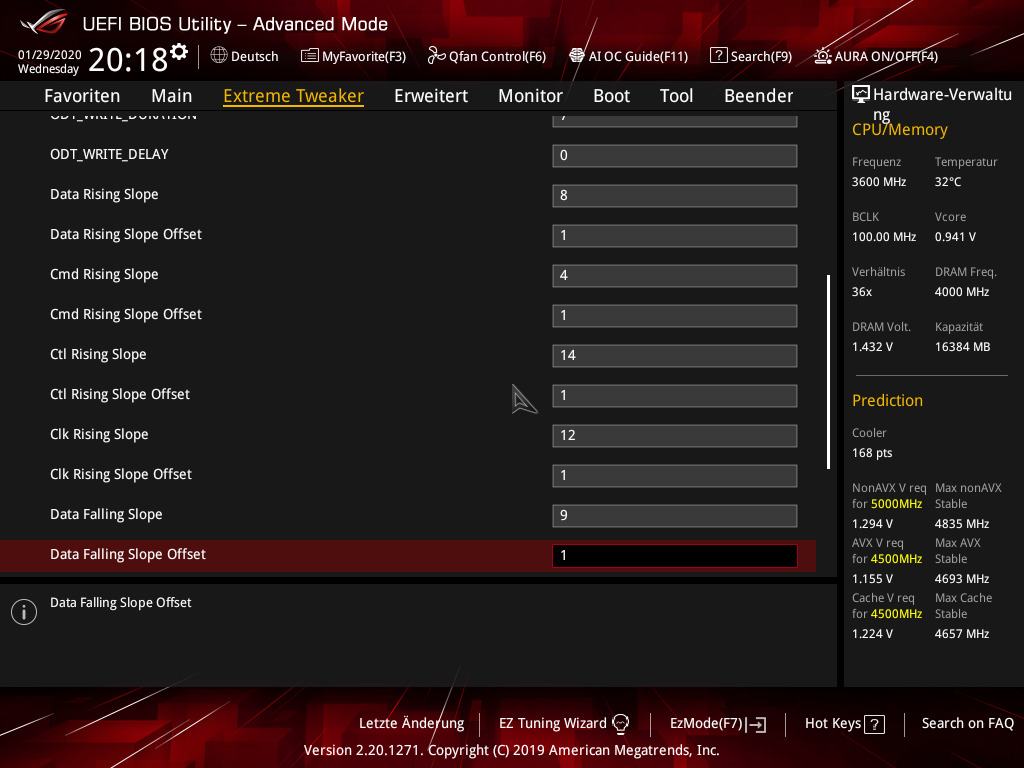Edit Cmd Rising Slope Offset field
Screen dimensions: 1024x768
[675, 315]
